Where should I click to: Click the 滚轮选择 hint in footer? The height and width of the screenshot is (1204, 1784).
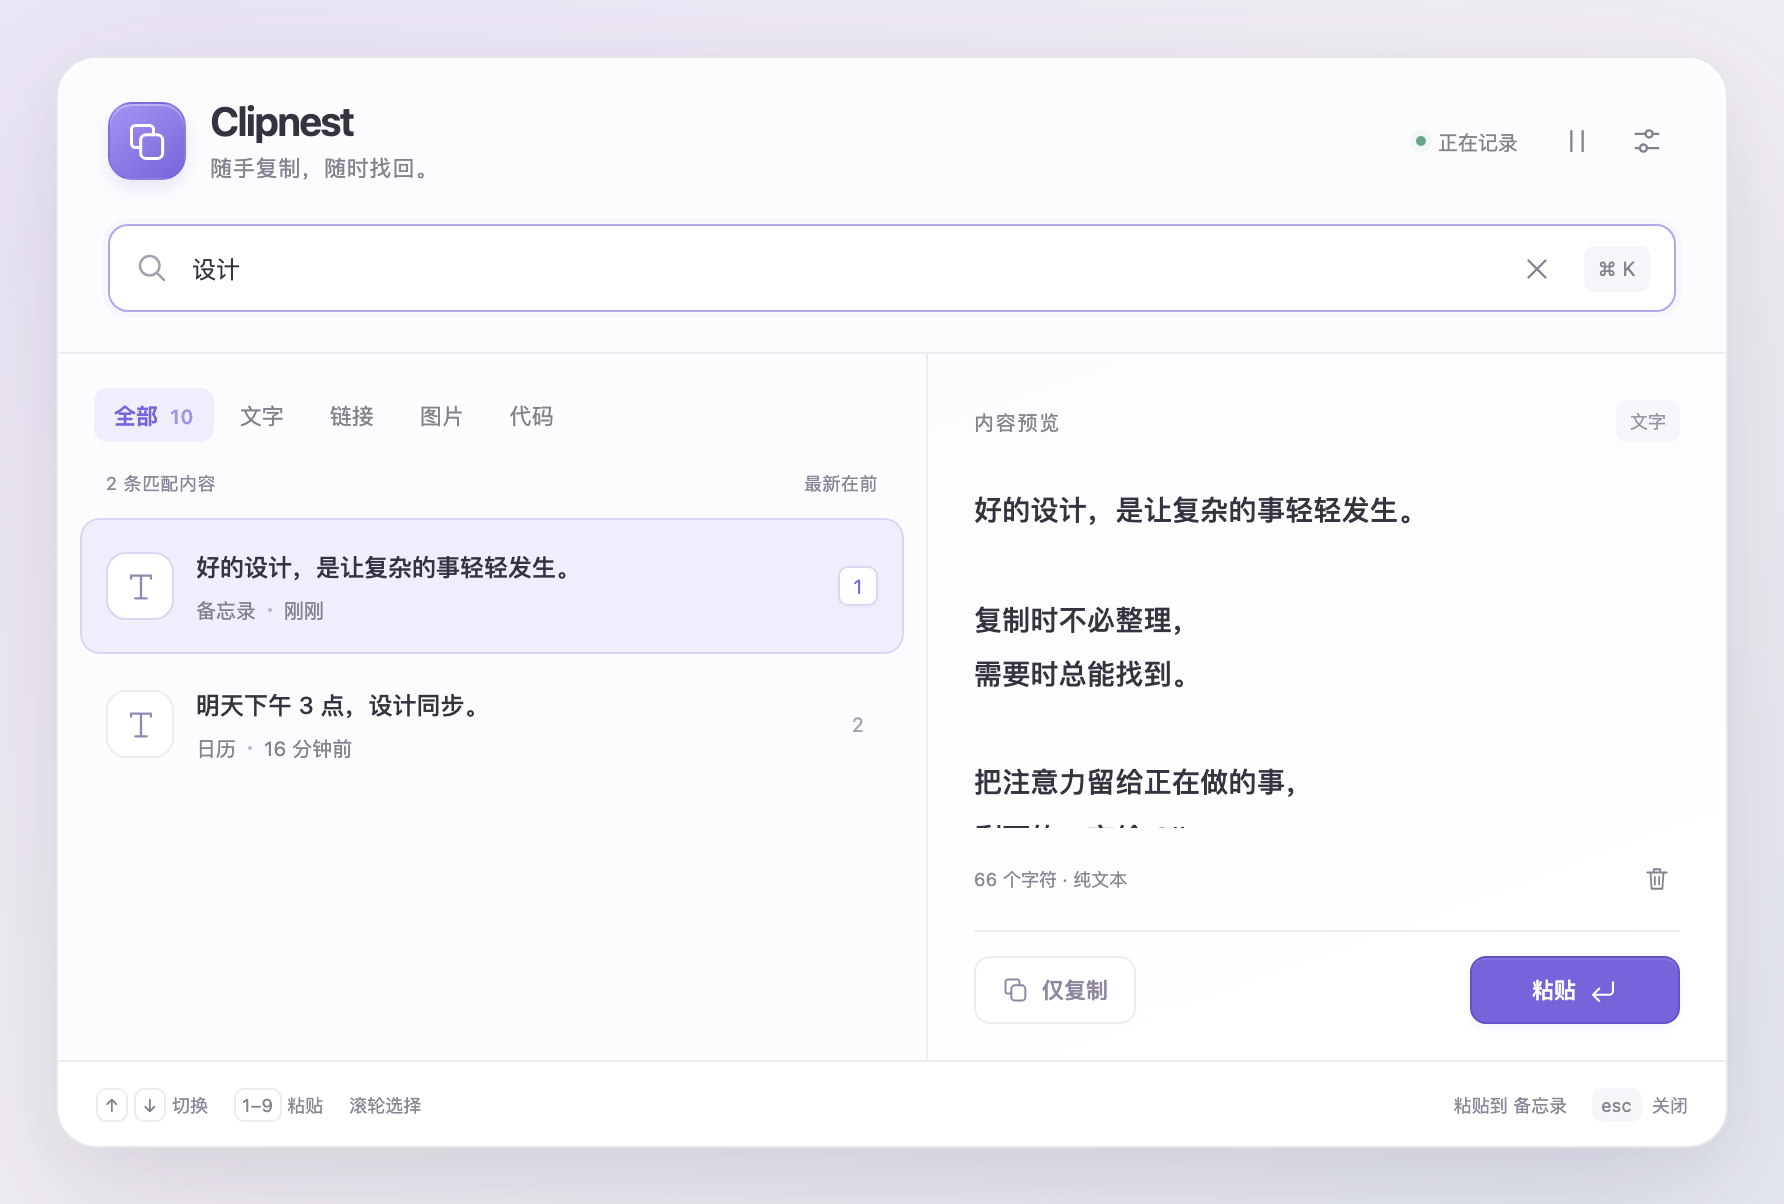[385, 1105]
